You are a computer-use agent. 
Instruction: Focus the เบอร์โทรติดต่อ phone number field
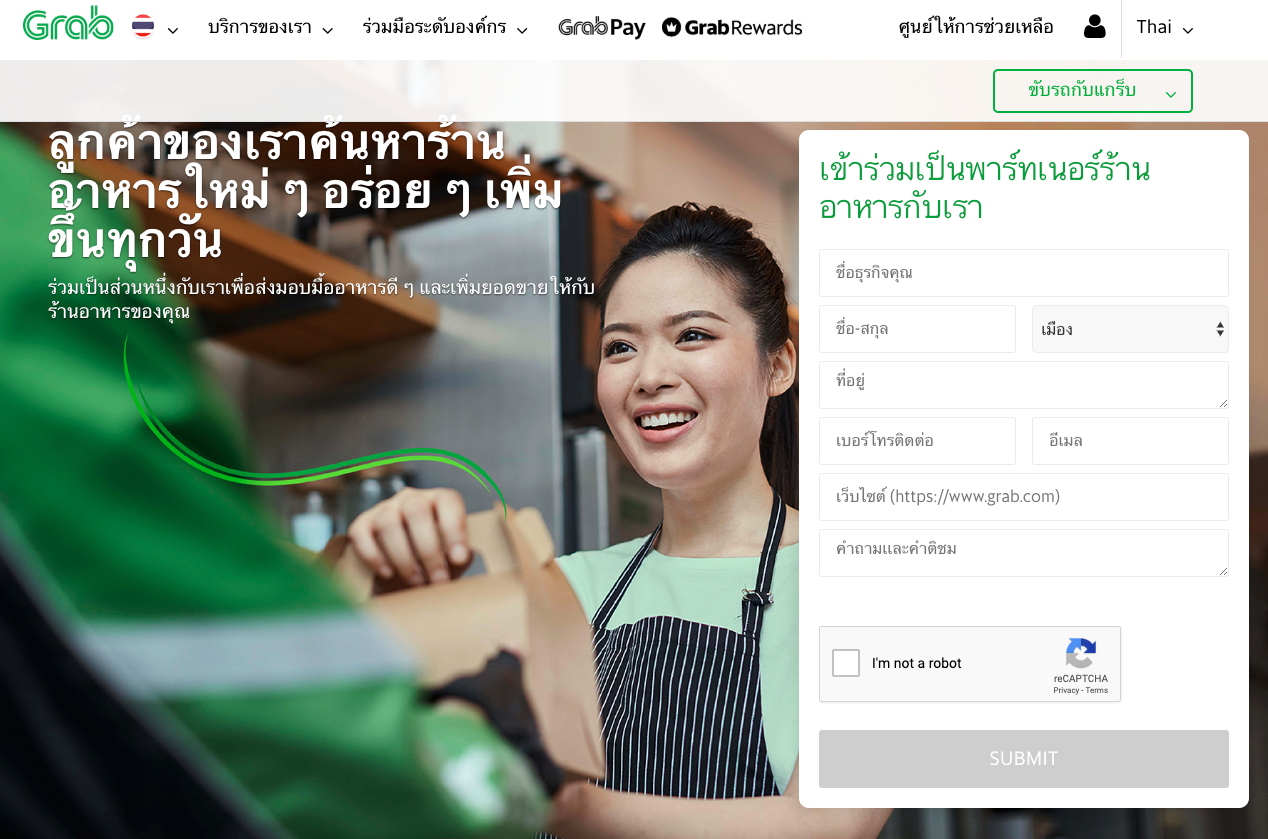tap(917, 441)
